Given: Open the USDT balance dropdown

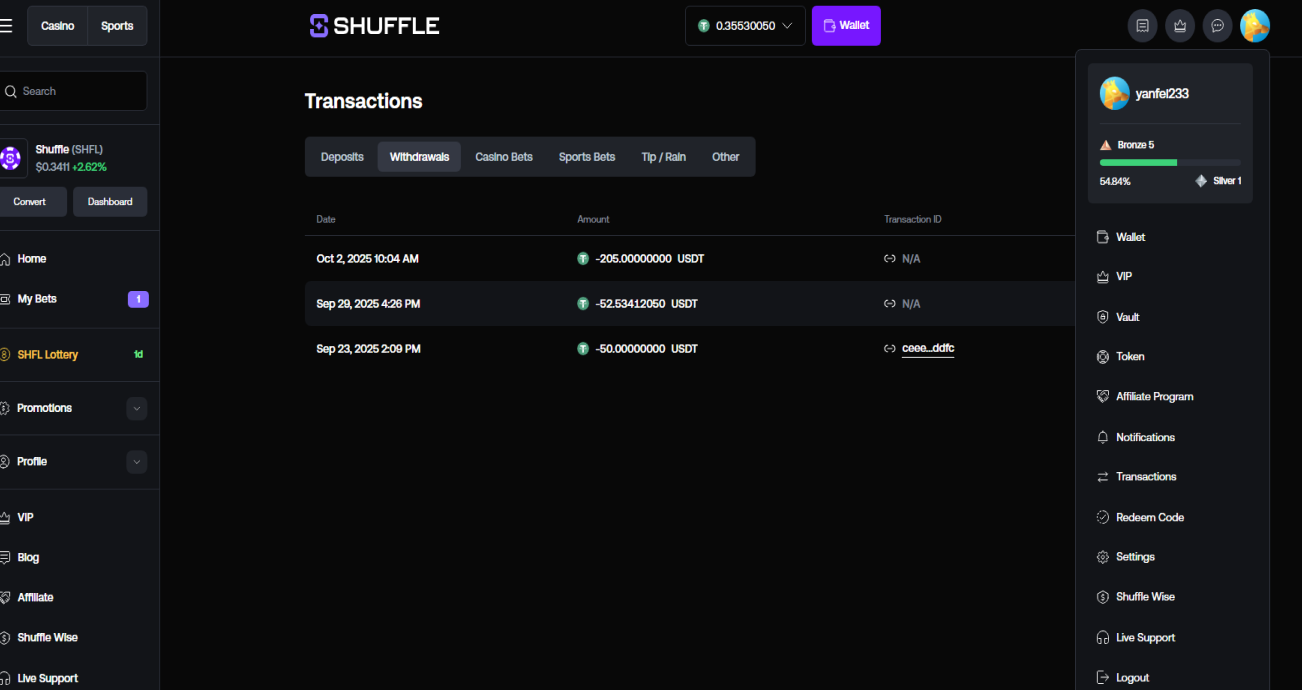Looking at the screenshot, I should pos(745,26).
